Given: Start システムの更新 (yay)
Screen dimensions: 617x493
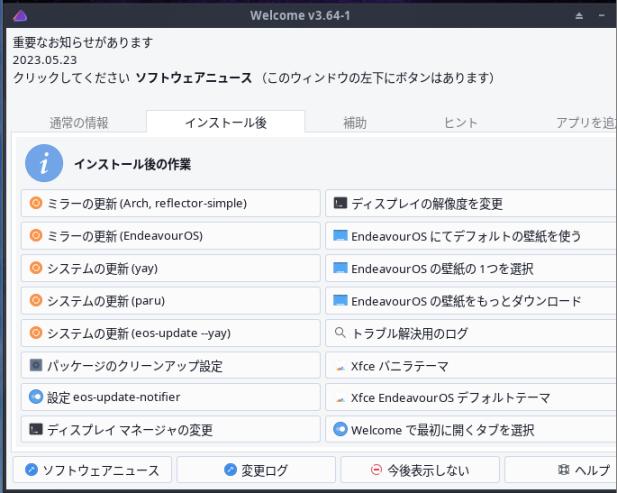Looking at the screenshot, I should 171,268.
